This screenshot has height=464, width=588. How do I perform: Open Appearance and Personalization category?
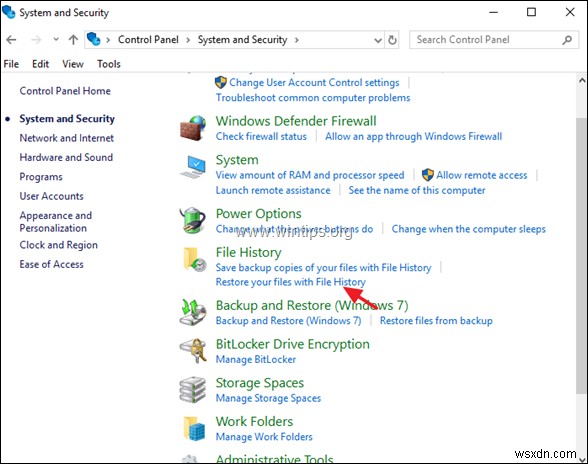56,222
